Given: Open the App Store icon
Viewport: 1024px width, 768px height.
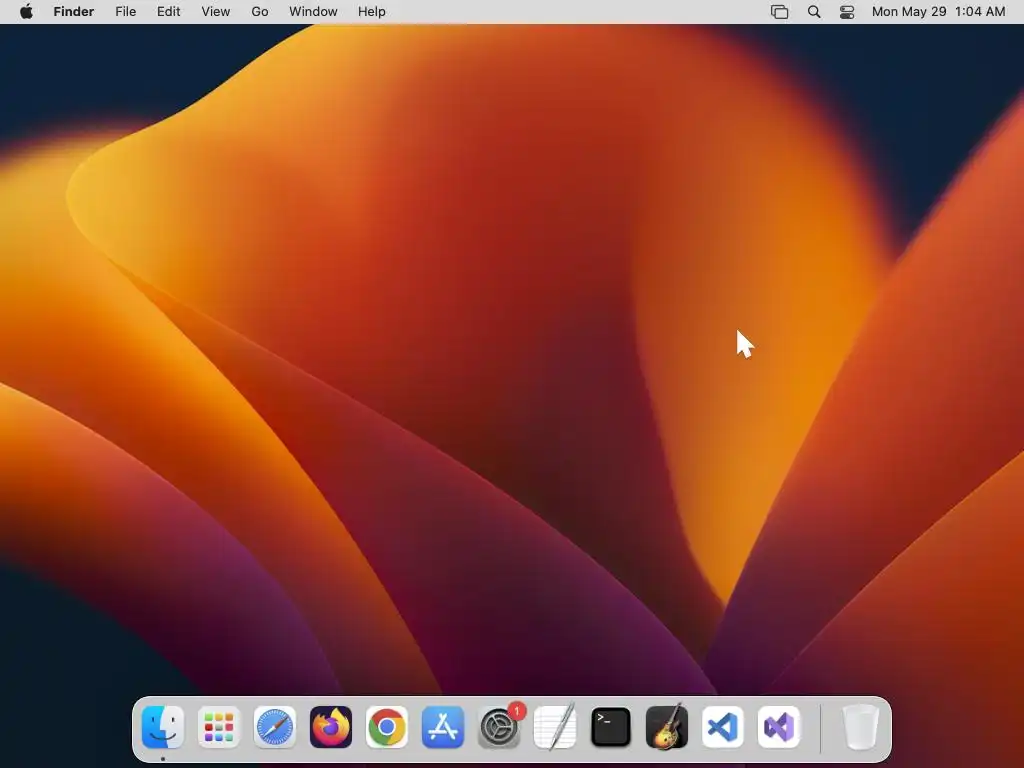Looking at the screenshot, I should (443, 727).
